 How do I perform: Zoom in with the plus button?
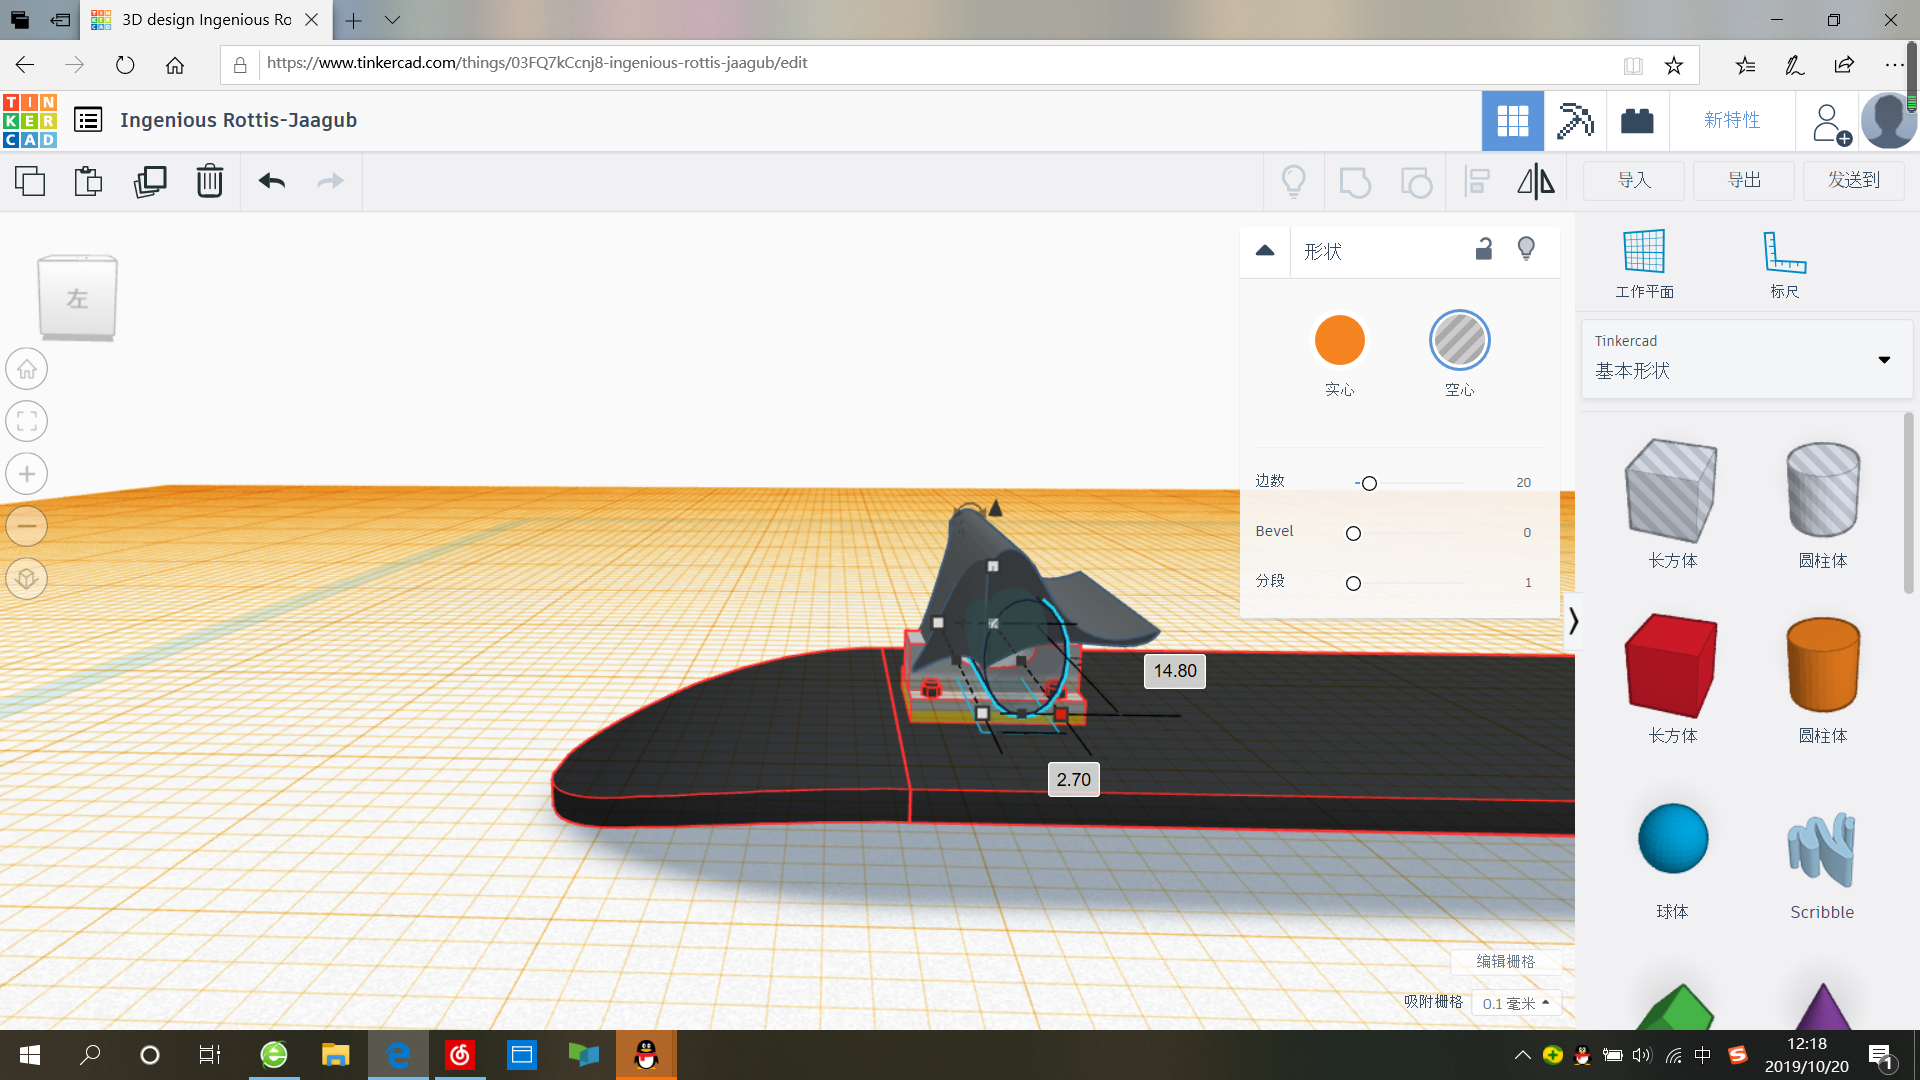tap(27, 474)
